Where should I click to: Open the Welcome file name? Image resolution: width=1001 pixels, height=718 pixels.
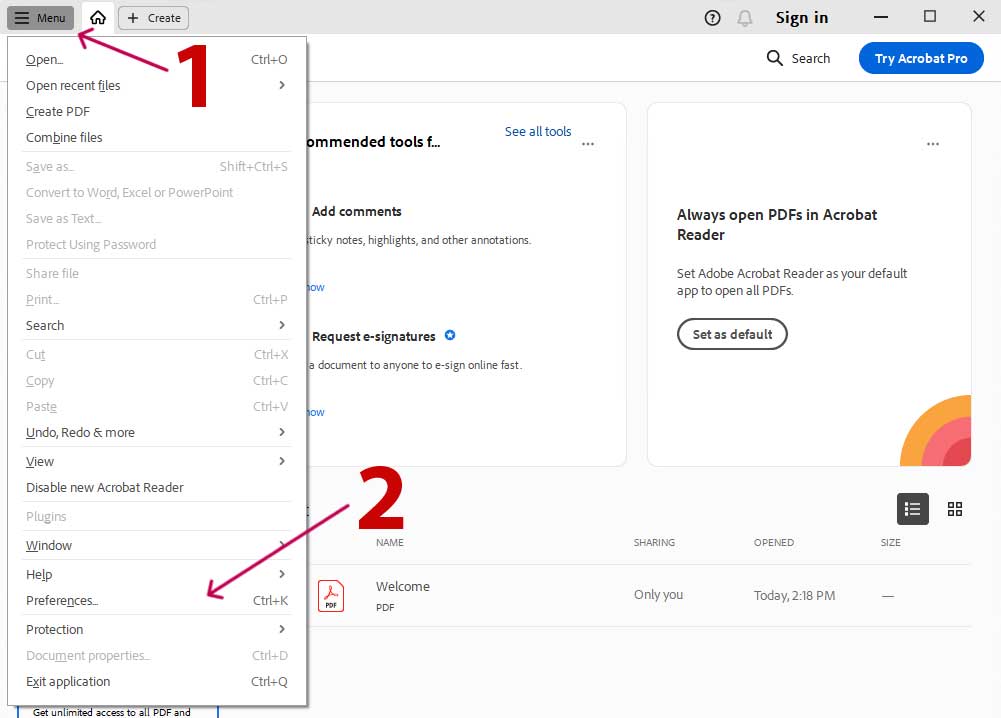coord(402,586)
